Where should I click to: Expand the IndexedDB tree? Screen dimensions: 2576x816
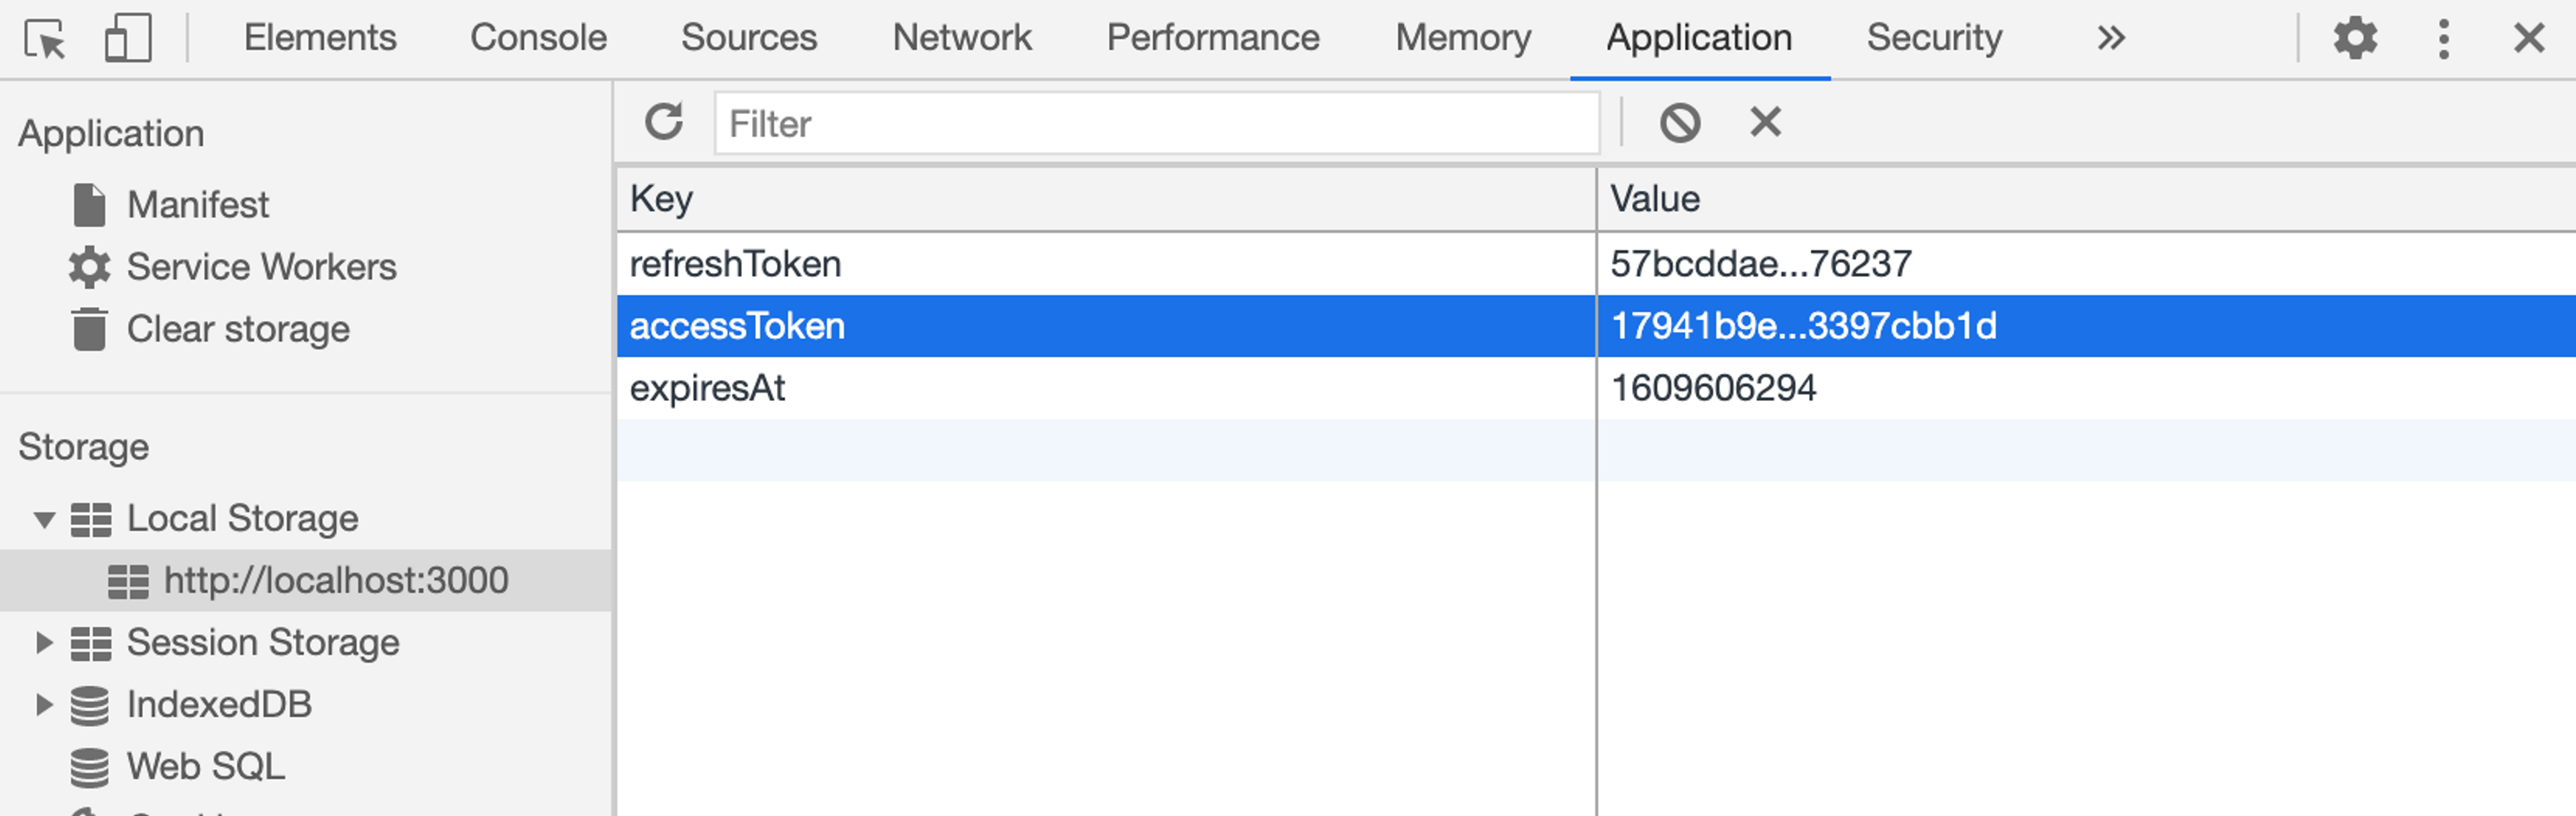pos(44,704)
